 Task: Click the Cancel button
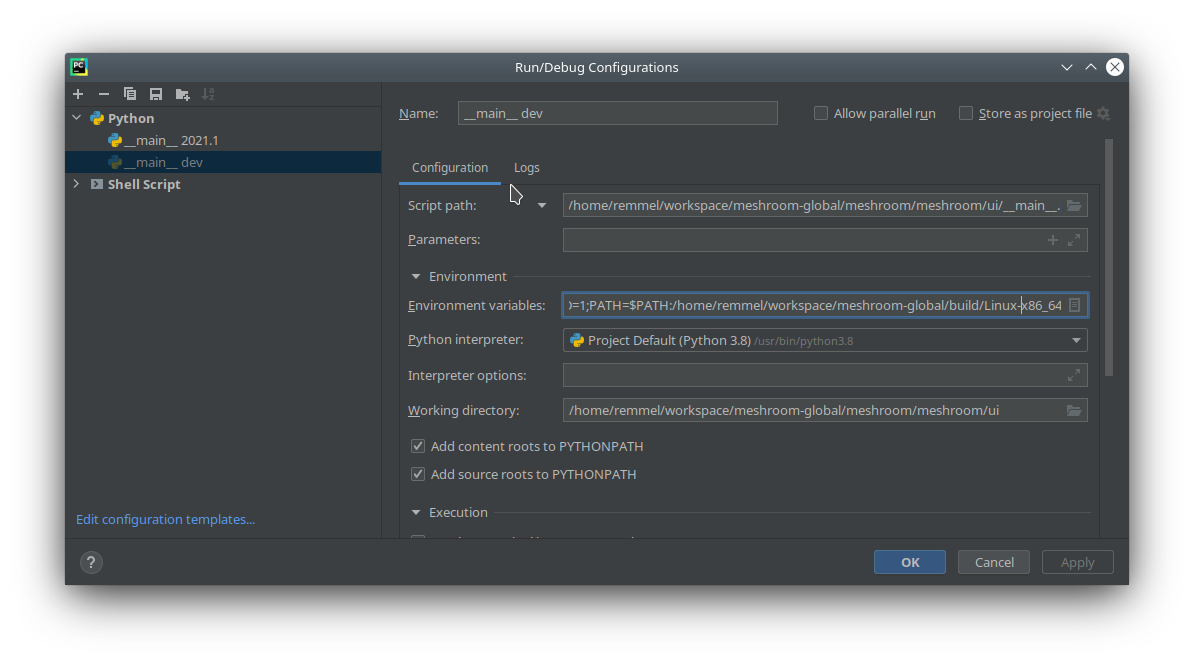coord(994,562)
